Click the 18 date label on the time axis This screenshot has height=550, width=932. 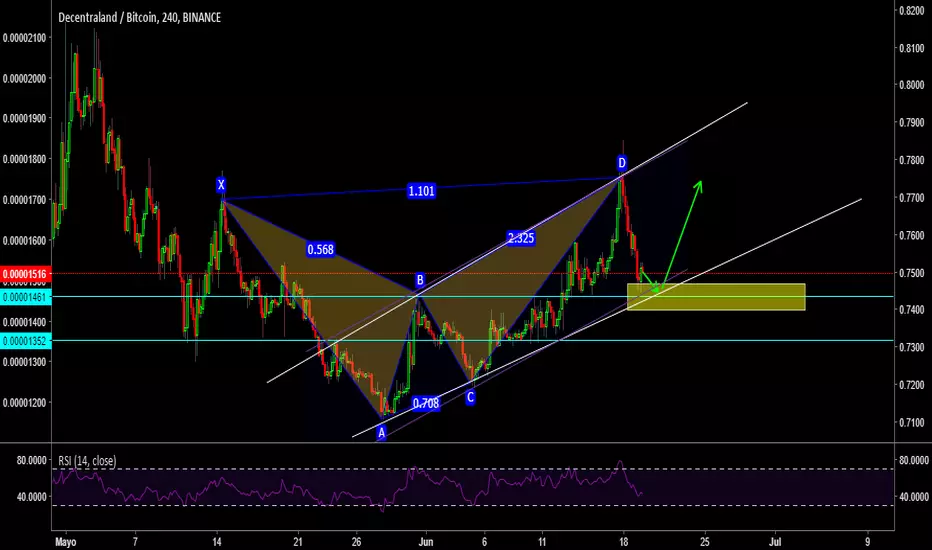coord(623,542)
